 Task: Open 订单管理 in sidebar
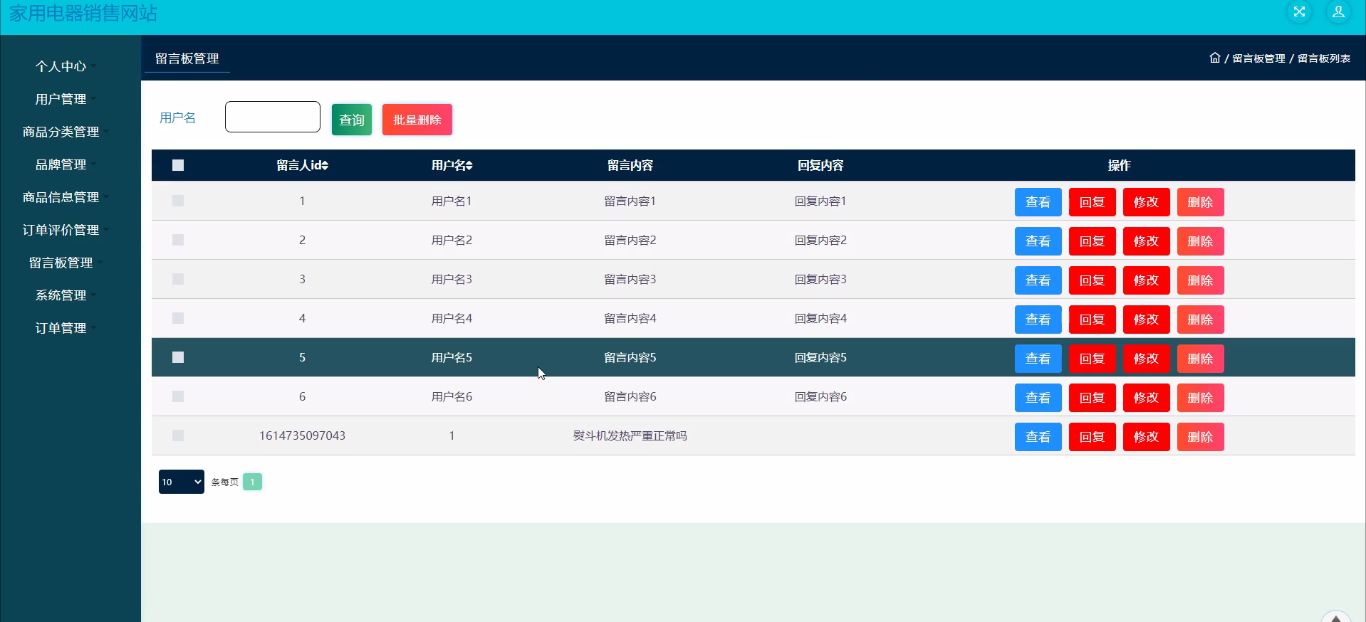(x=61, y=328)
